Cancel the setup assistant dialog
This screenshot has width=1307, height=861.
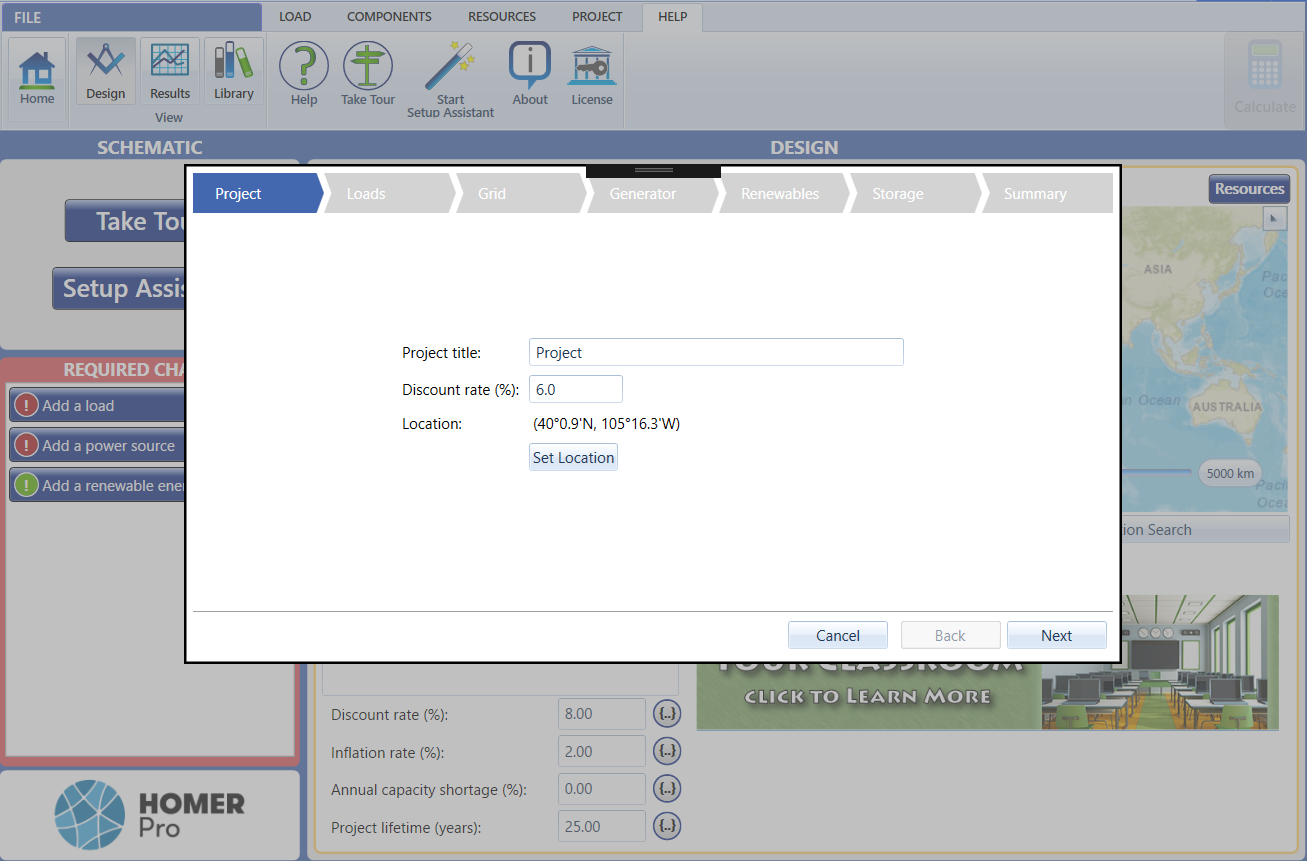coord(837,636)
